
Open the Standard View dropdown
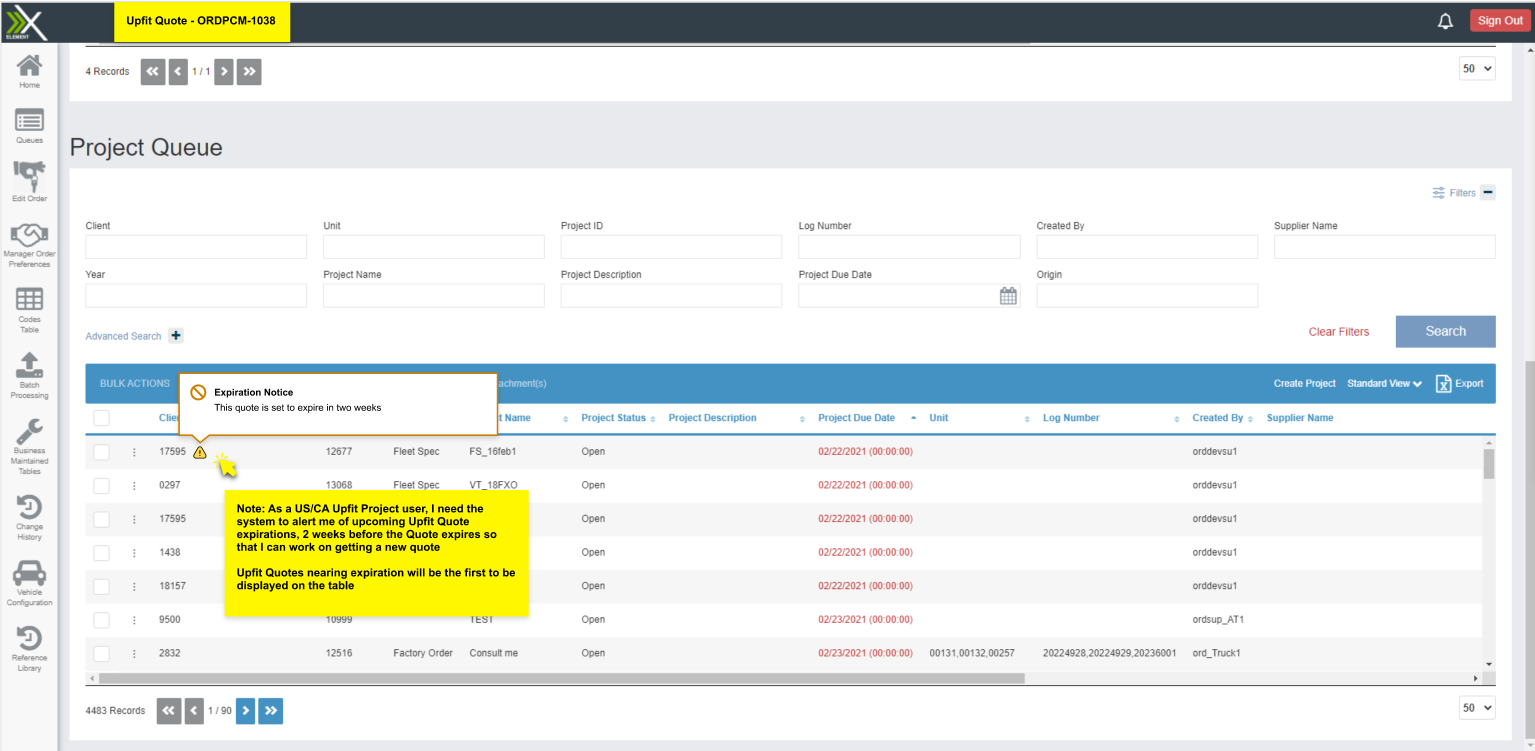(1384, 384)
